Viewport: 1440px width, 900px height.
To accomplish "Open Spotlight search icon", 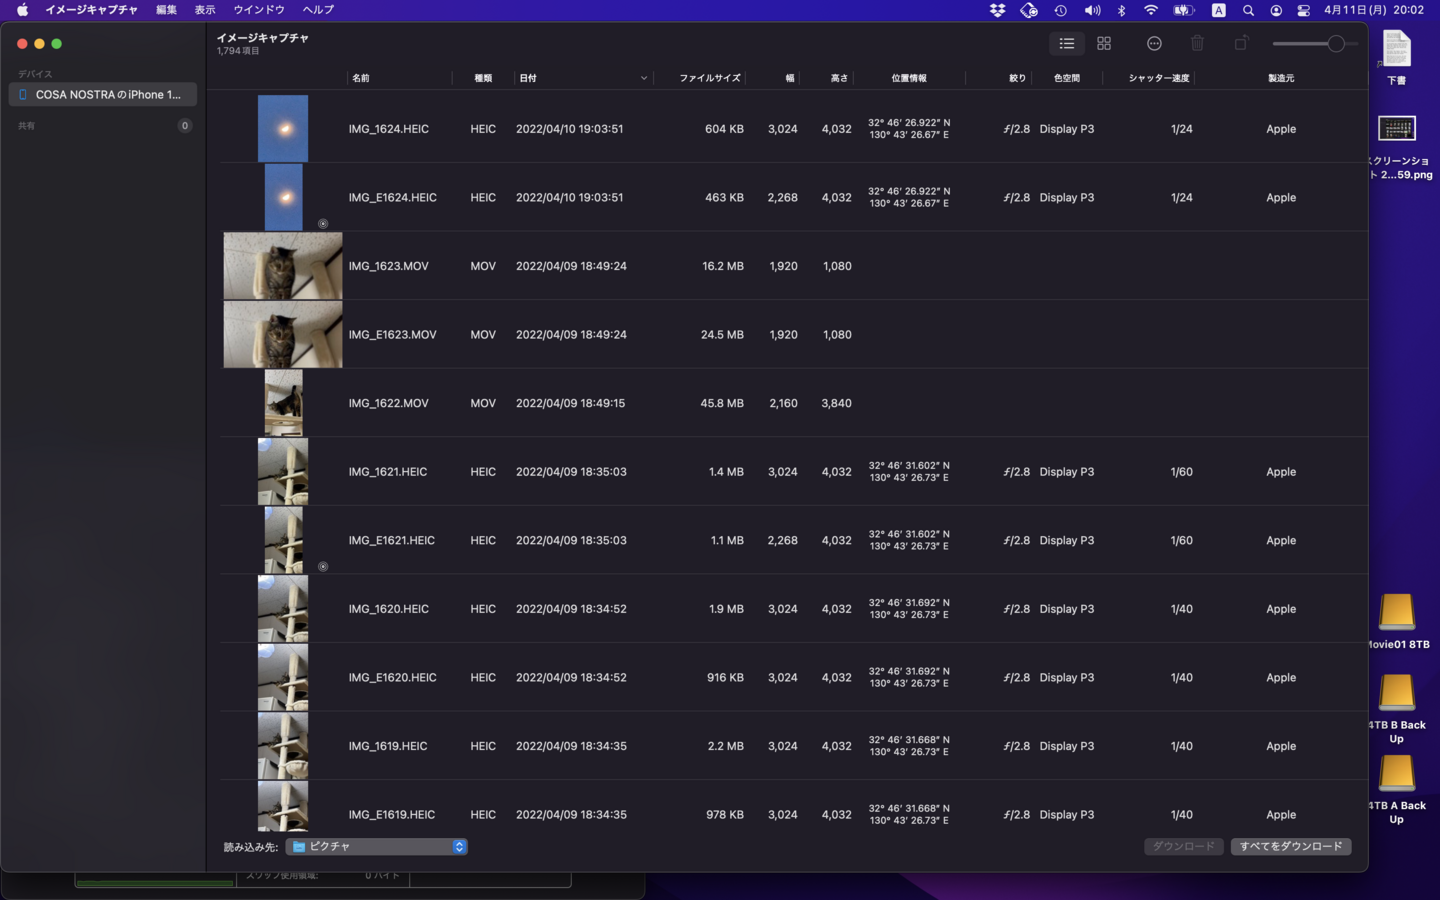I will coord(1248,10).
